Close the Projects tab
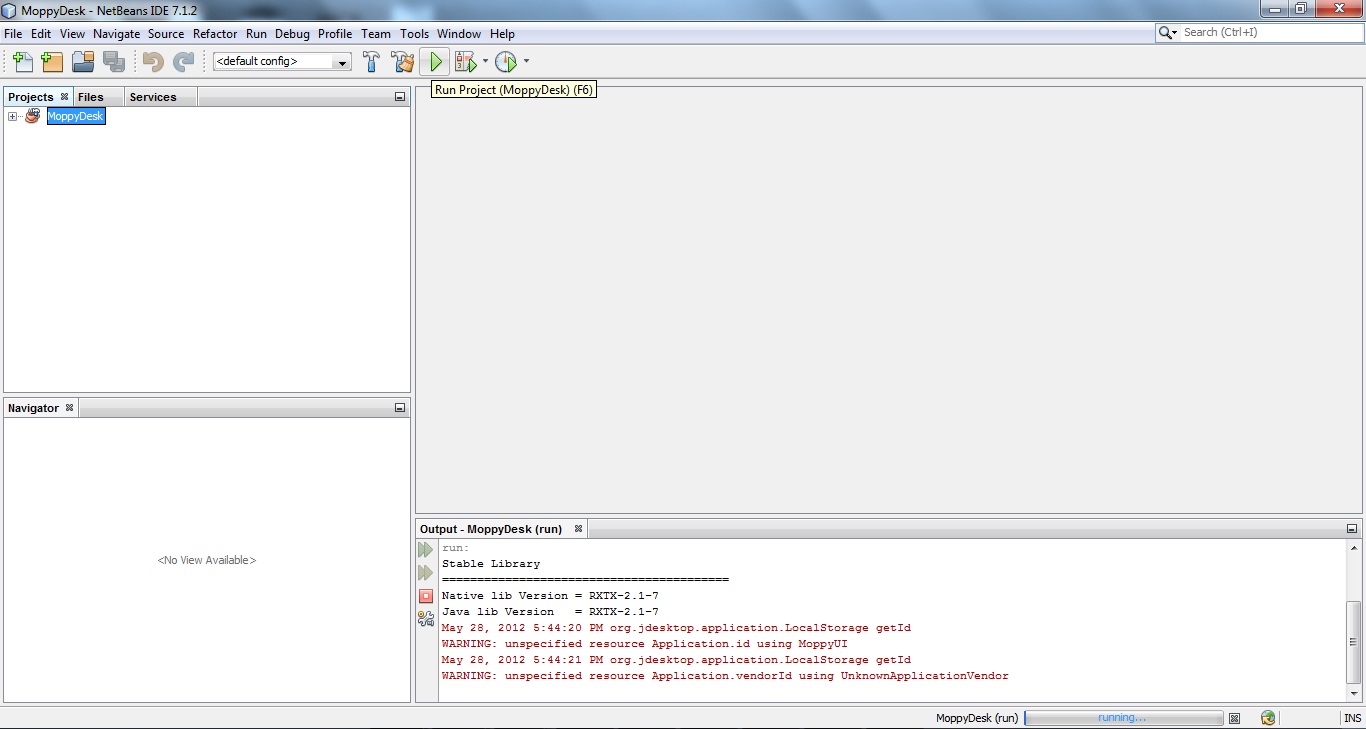The height and width of the screenshot is (729, 1366). click(x=64, y=96)
